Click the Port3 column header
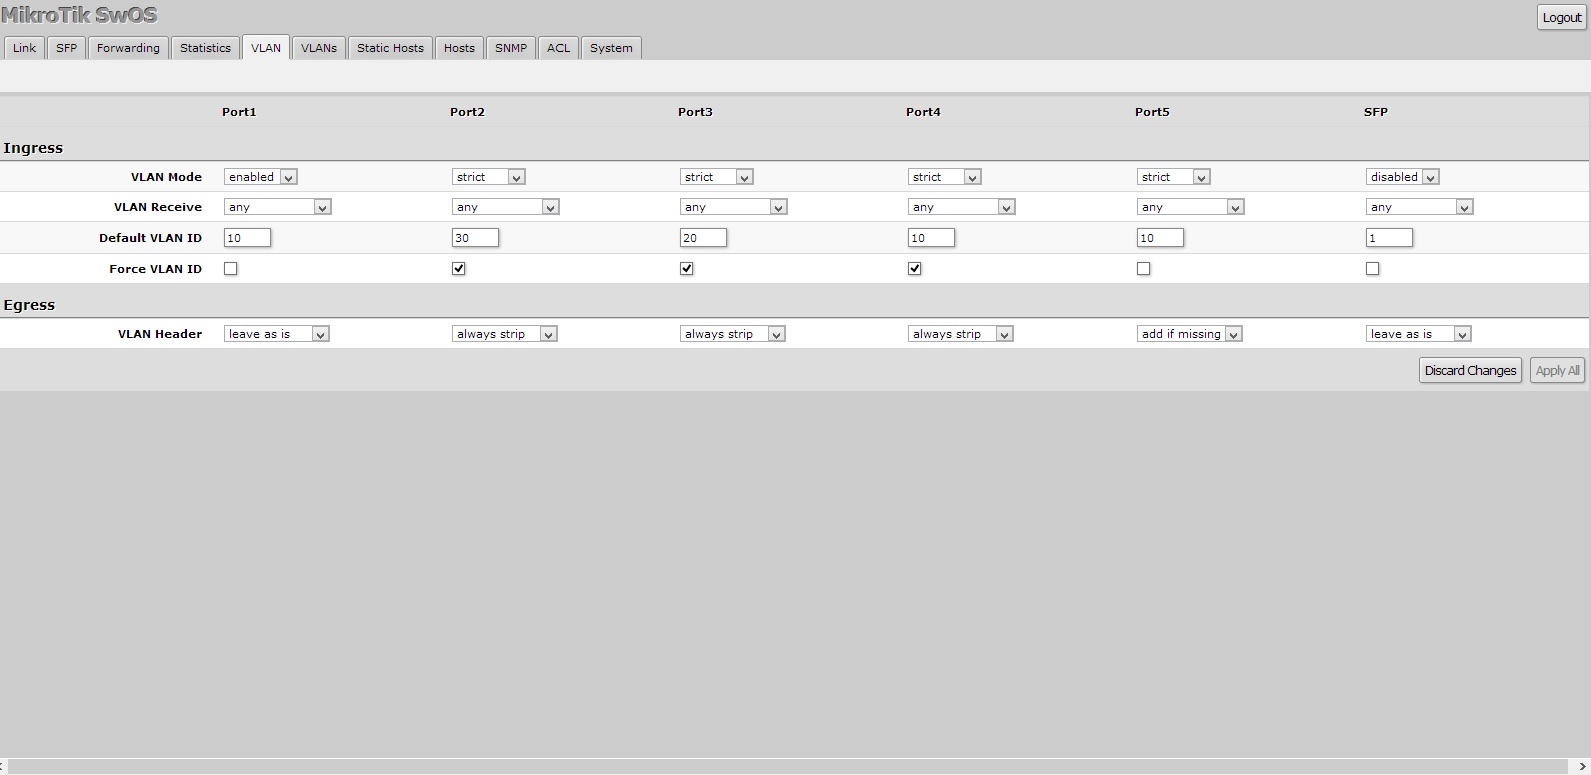The height and width of the screenshot is (775, 1591). pos(695,112)
